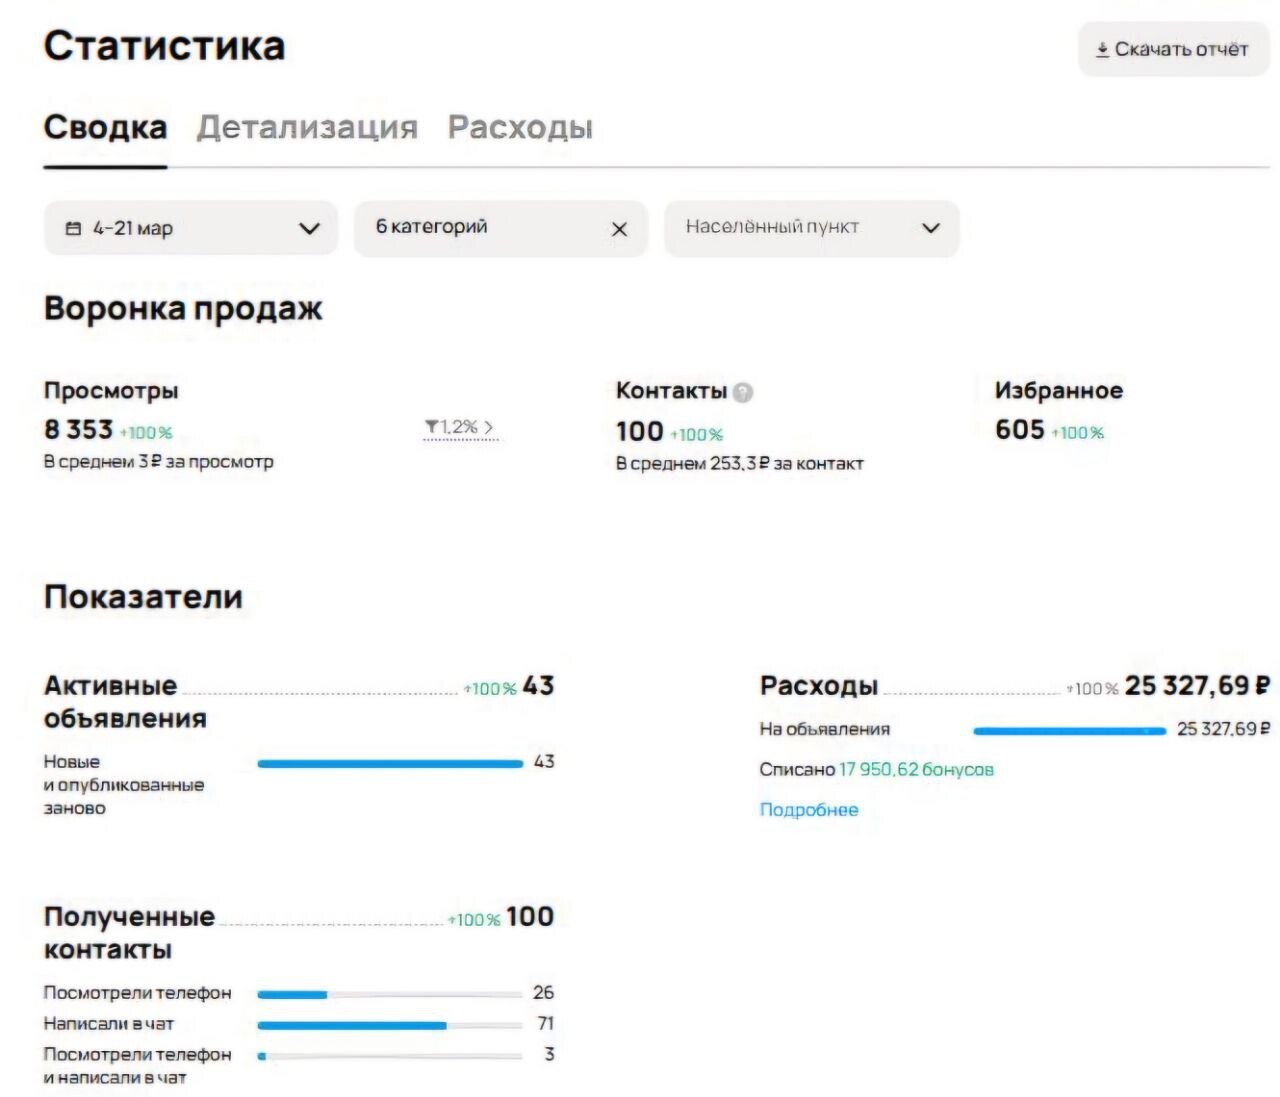Click the Посмотрели телефон progress bar with 26
This screenshot has width=1280, height=1097.
(390, 995)
